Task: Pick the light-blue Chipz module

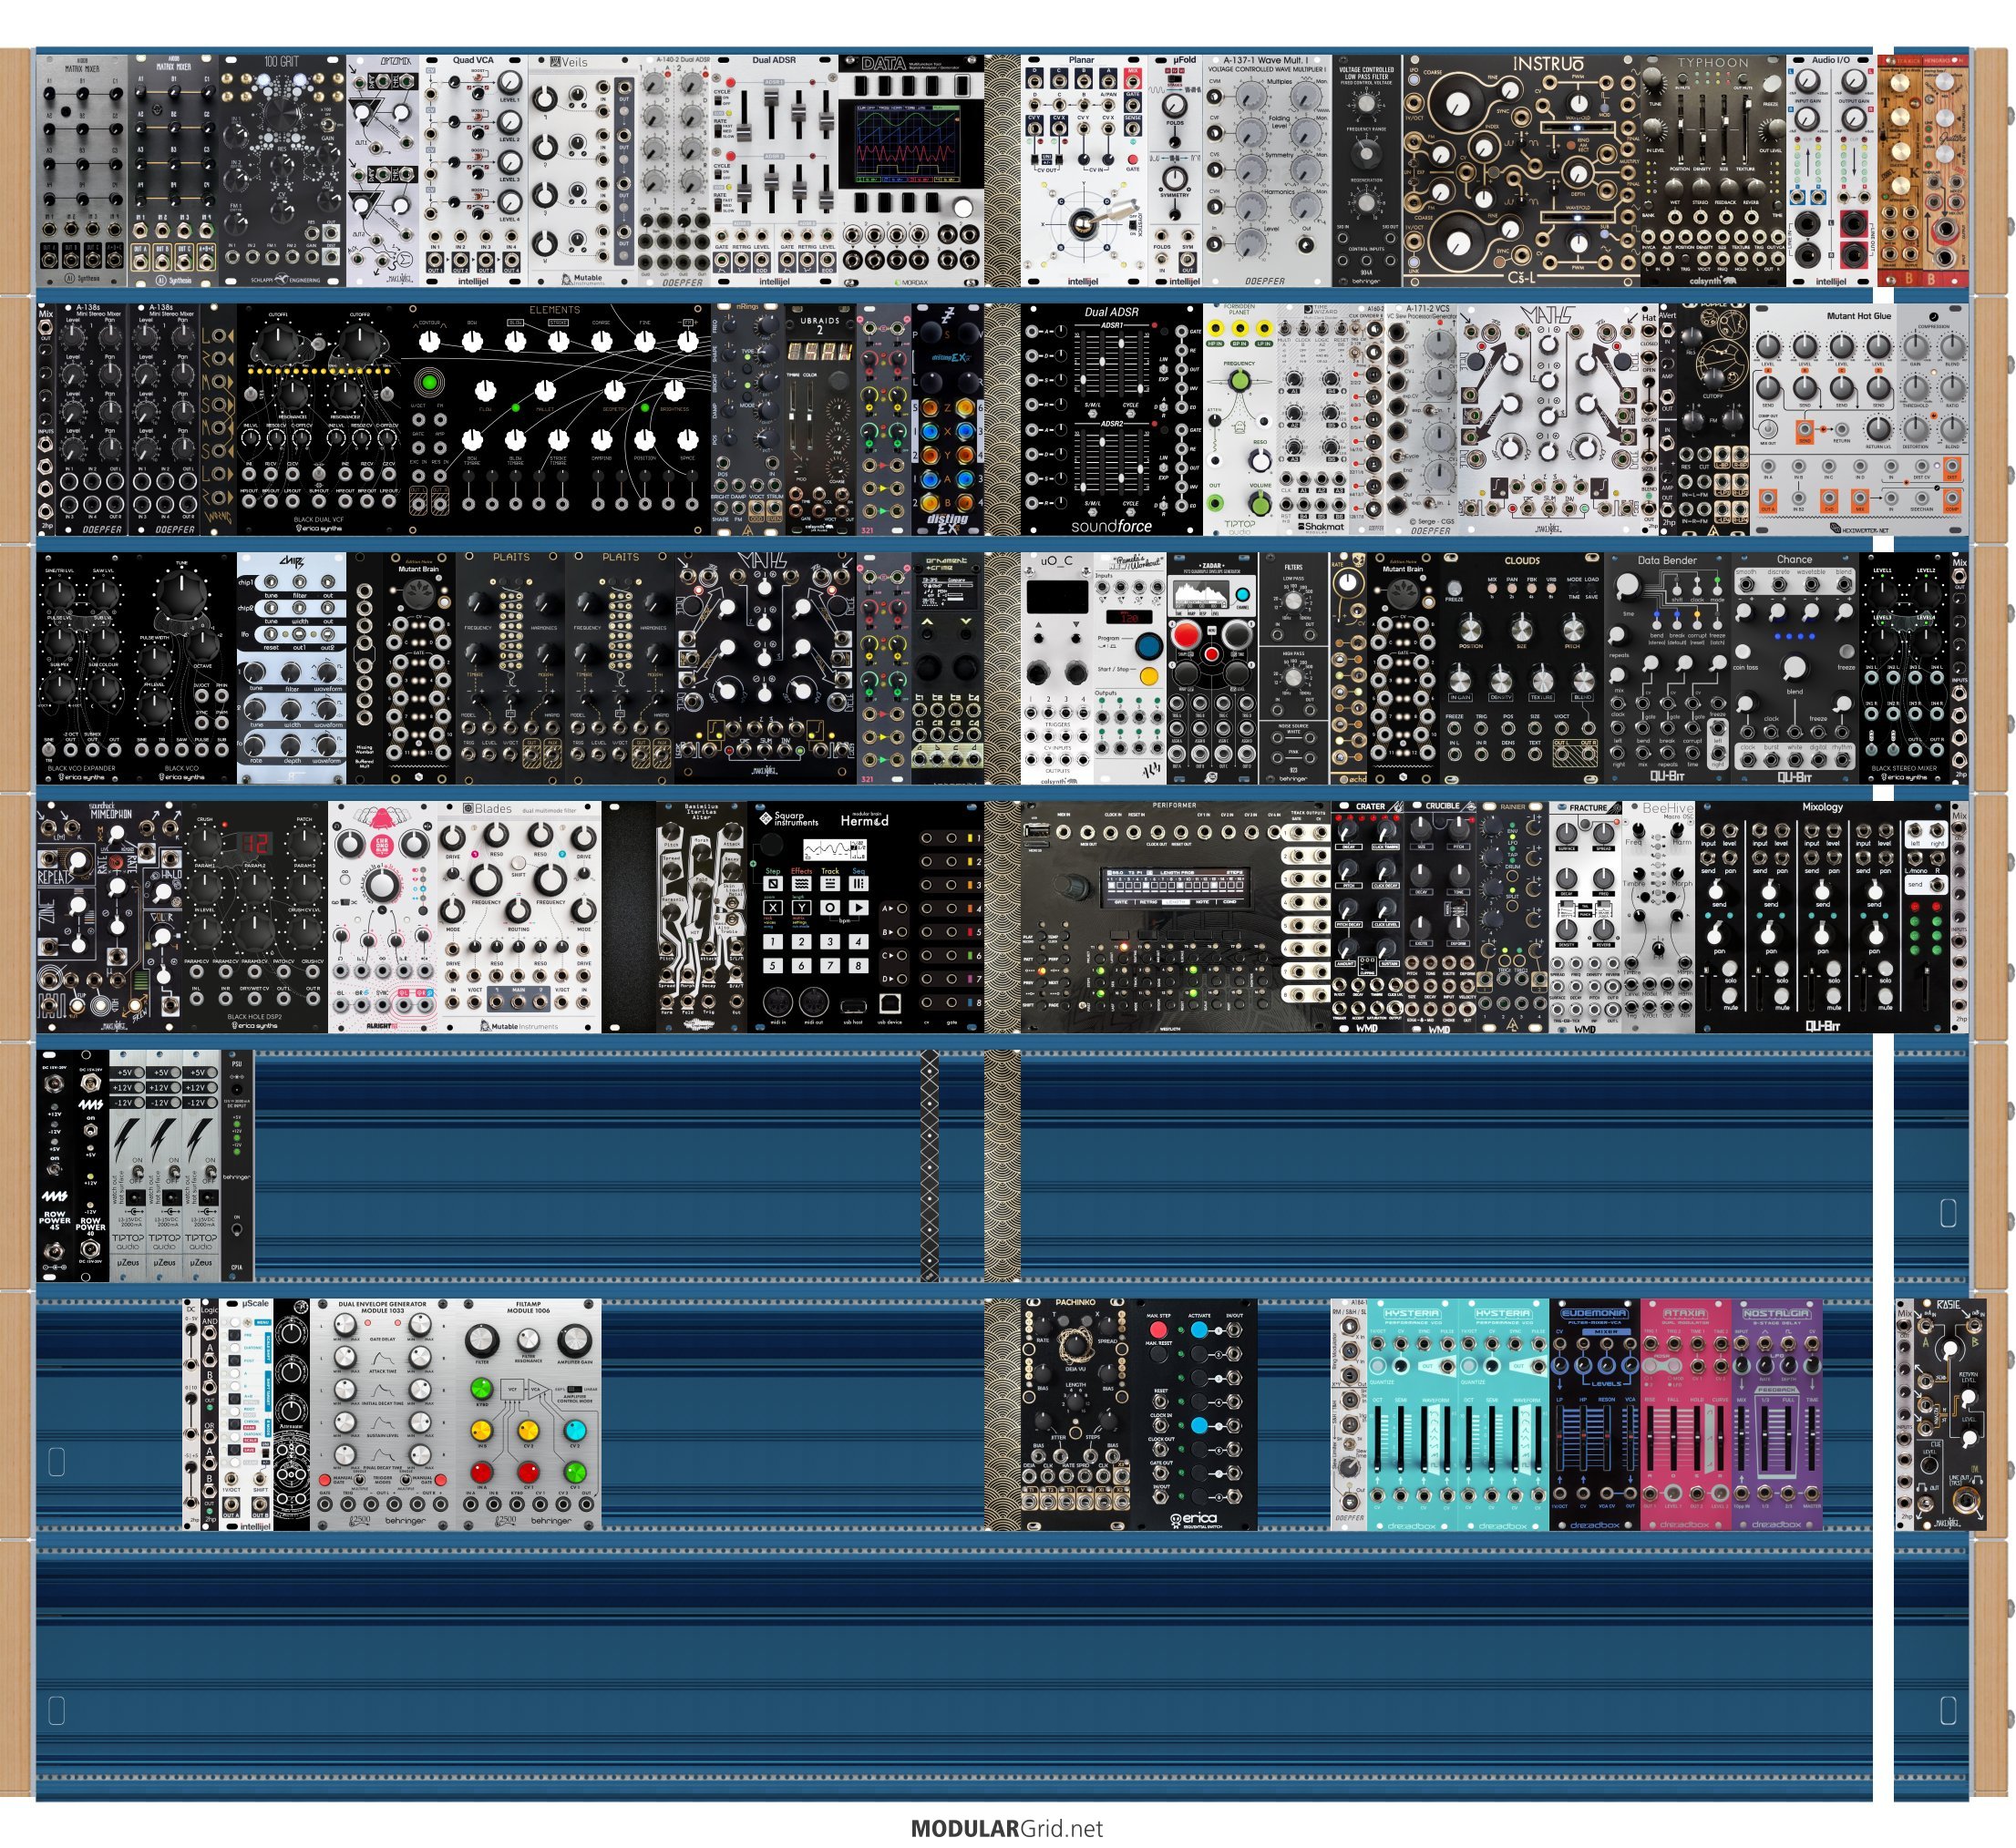Action: pyautogui.click(x=292, y=668)
